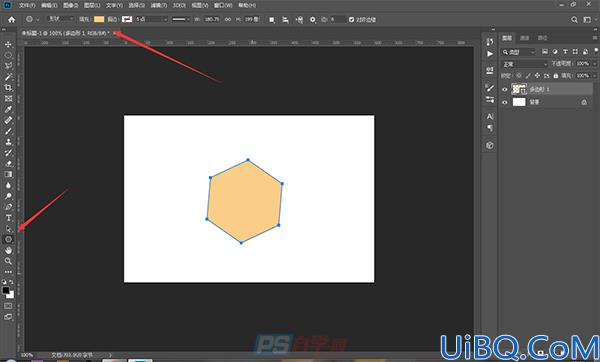Viewport: 600px width, 362px height.
Task: Select the Crop tool
Action: click(x=8, y=88)
